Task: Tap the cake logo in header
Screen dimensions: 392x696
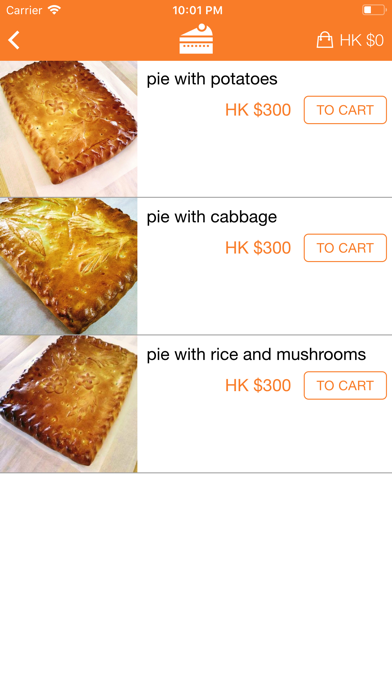Action: [x=196, y=39]
